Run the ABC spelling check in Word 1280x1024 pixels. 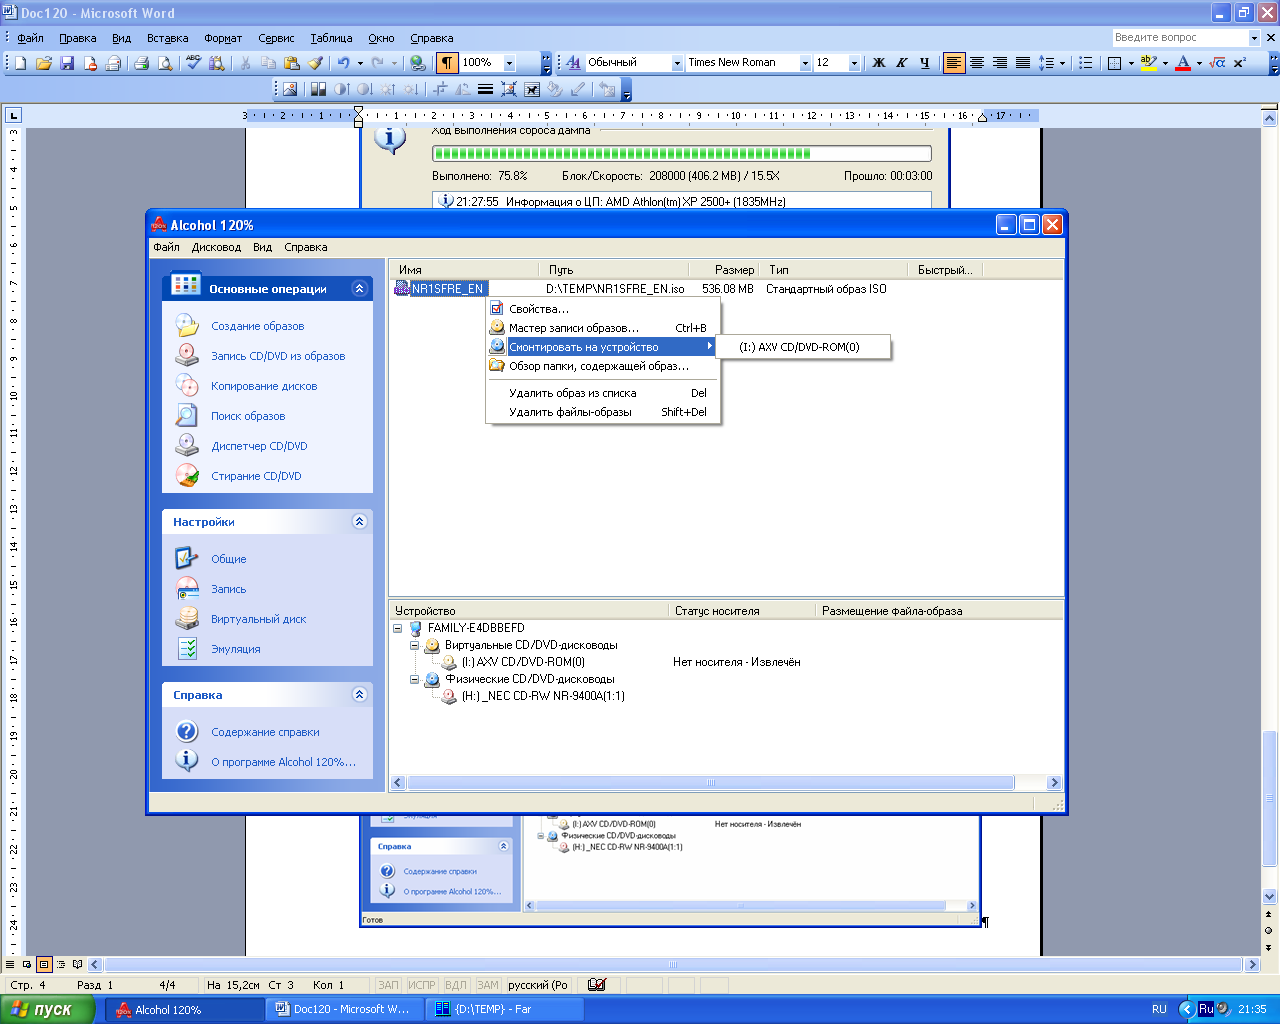coord(193,62)
